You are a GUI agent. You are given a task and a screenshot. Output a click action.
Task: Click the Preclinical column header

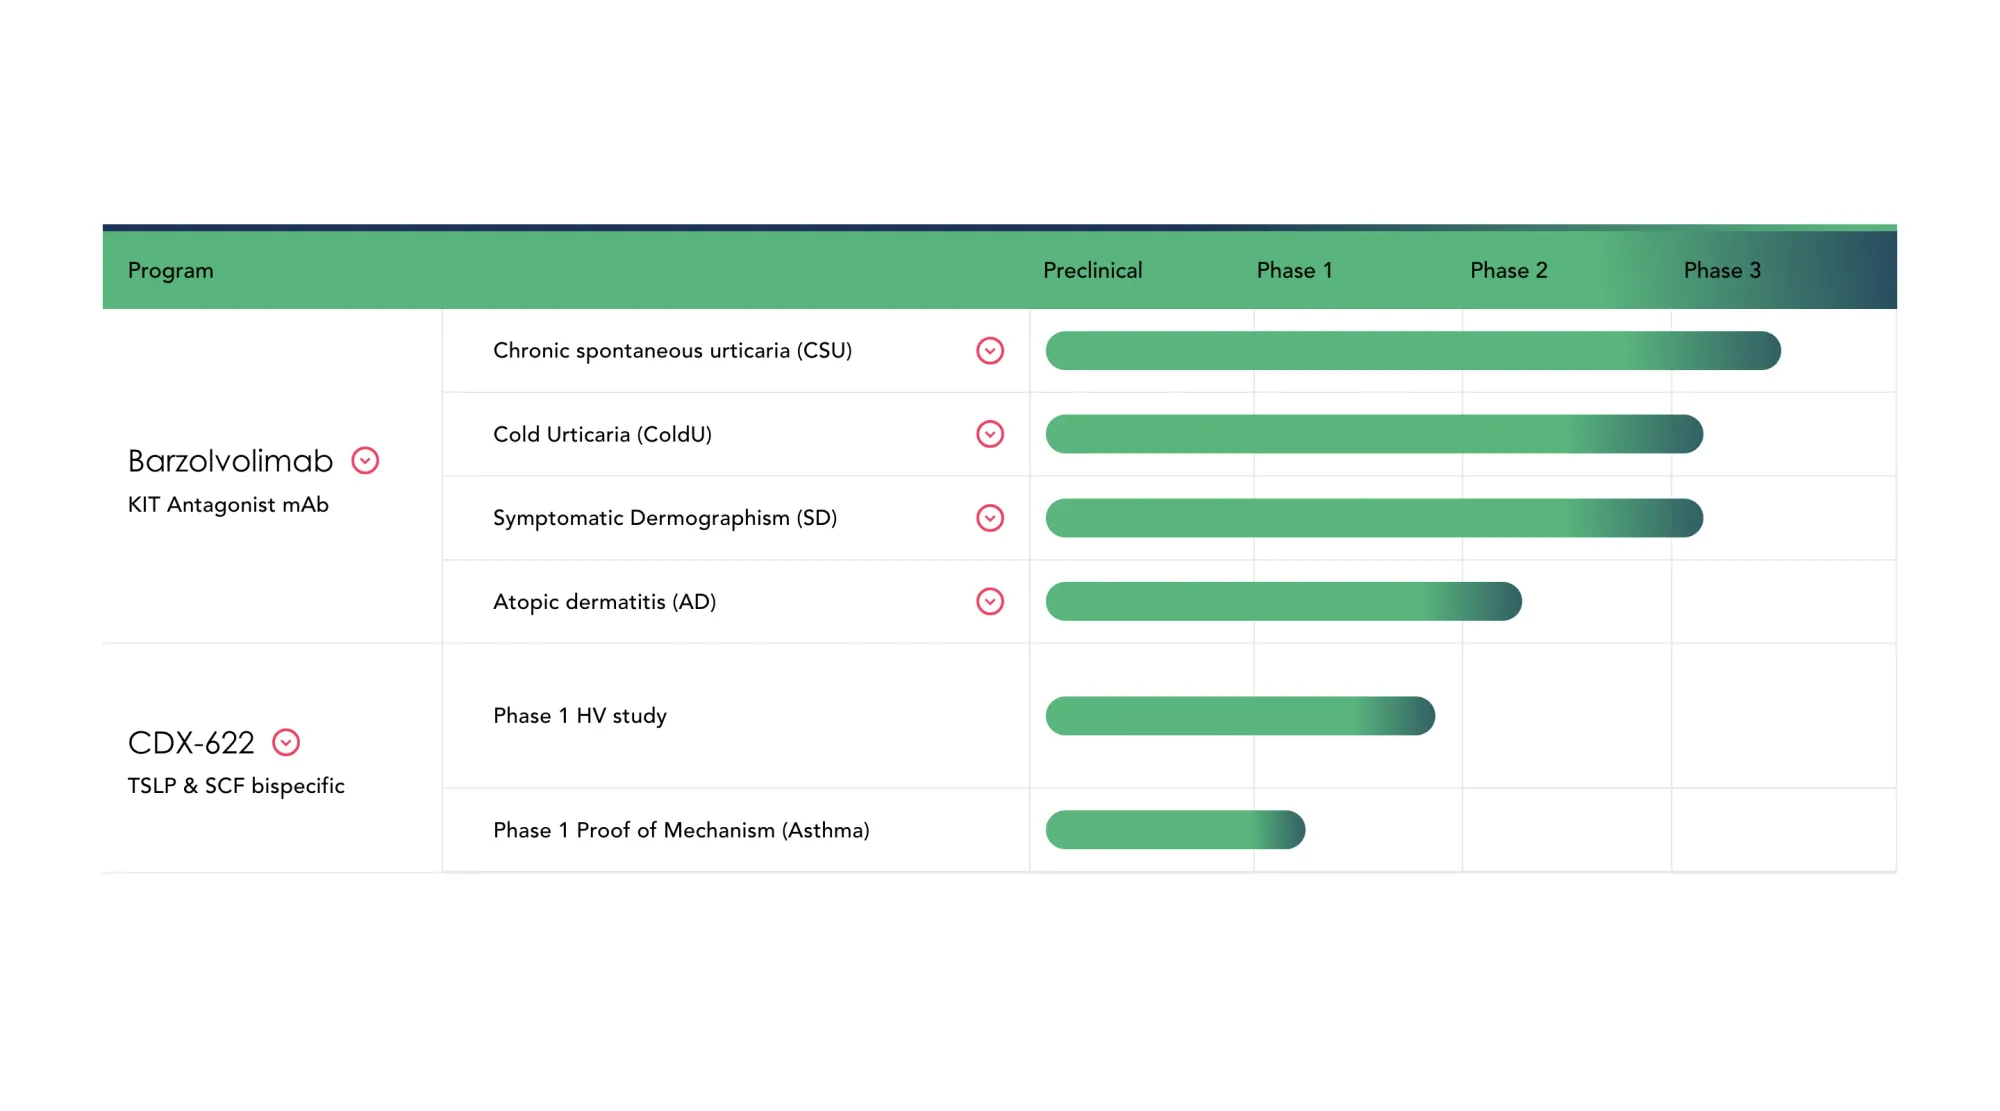(1092, 270)
